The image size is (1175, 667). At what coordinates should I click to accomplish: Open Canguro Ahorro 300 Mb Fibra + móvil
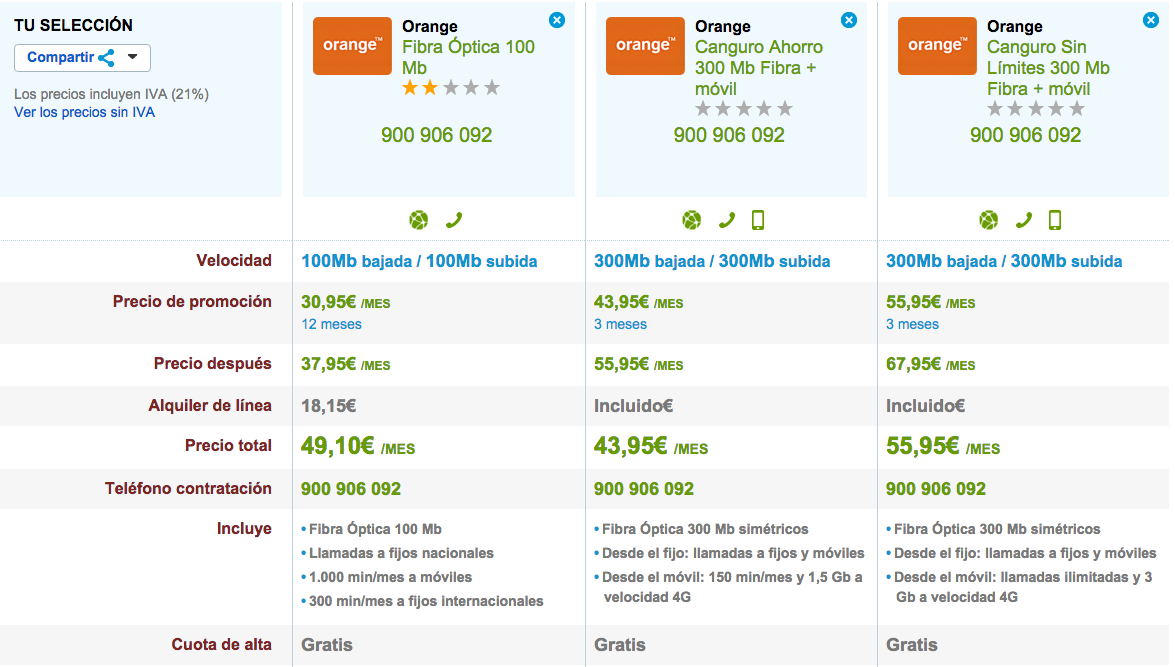point(759,68)
